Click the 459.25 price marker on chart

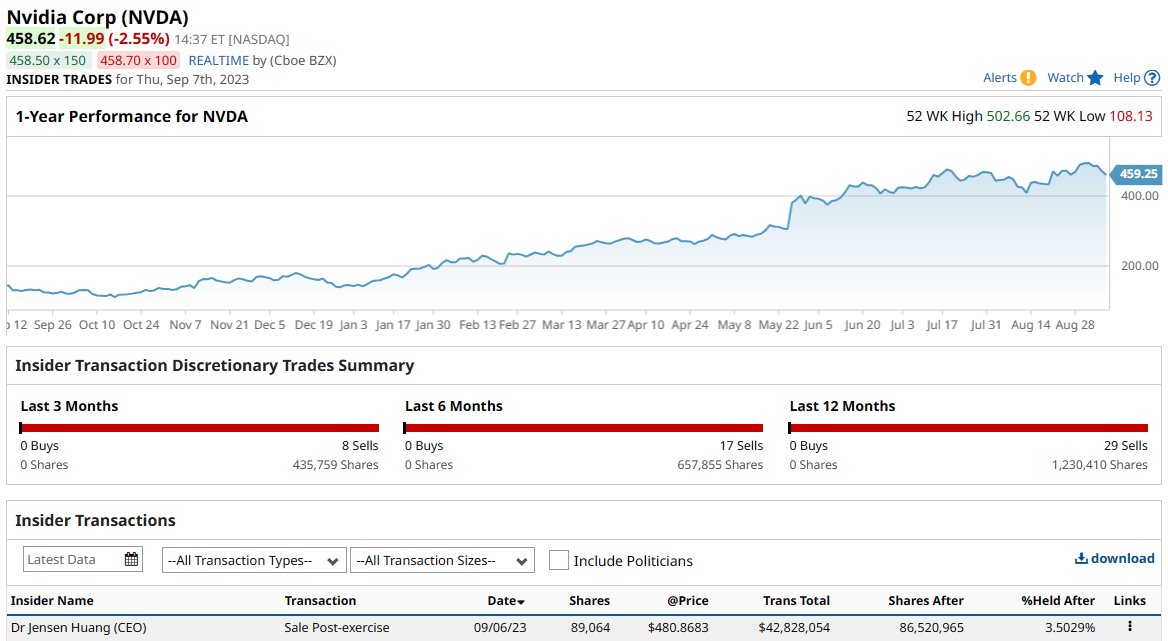pos(1136,173)
